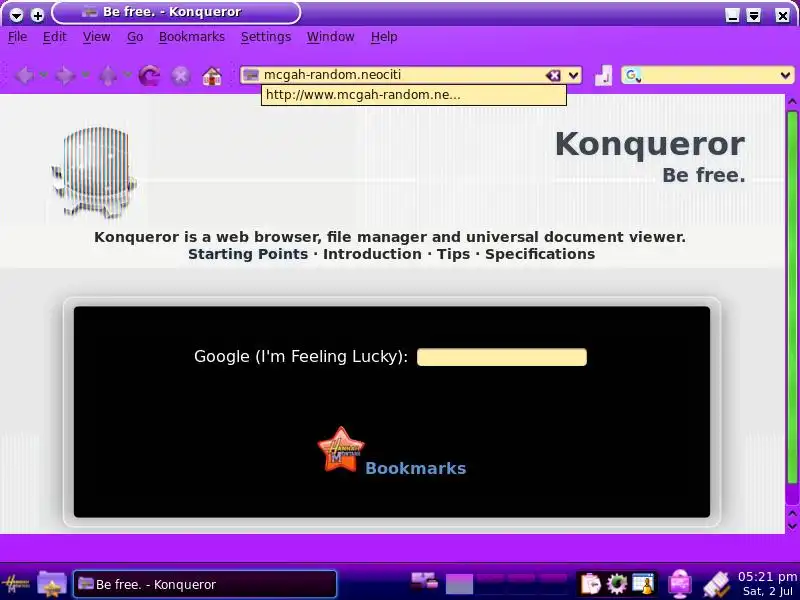Reload the current page
This screenshot has width=800, height=600.
click(149, 76)
